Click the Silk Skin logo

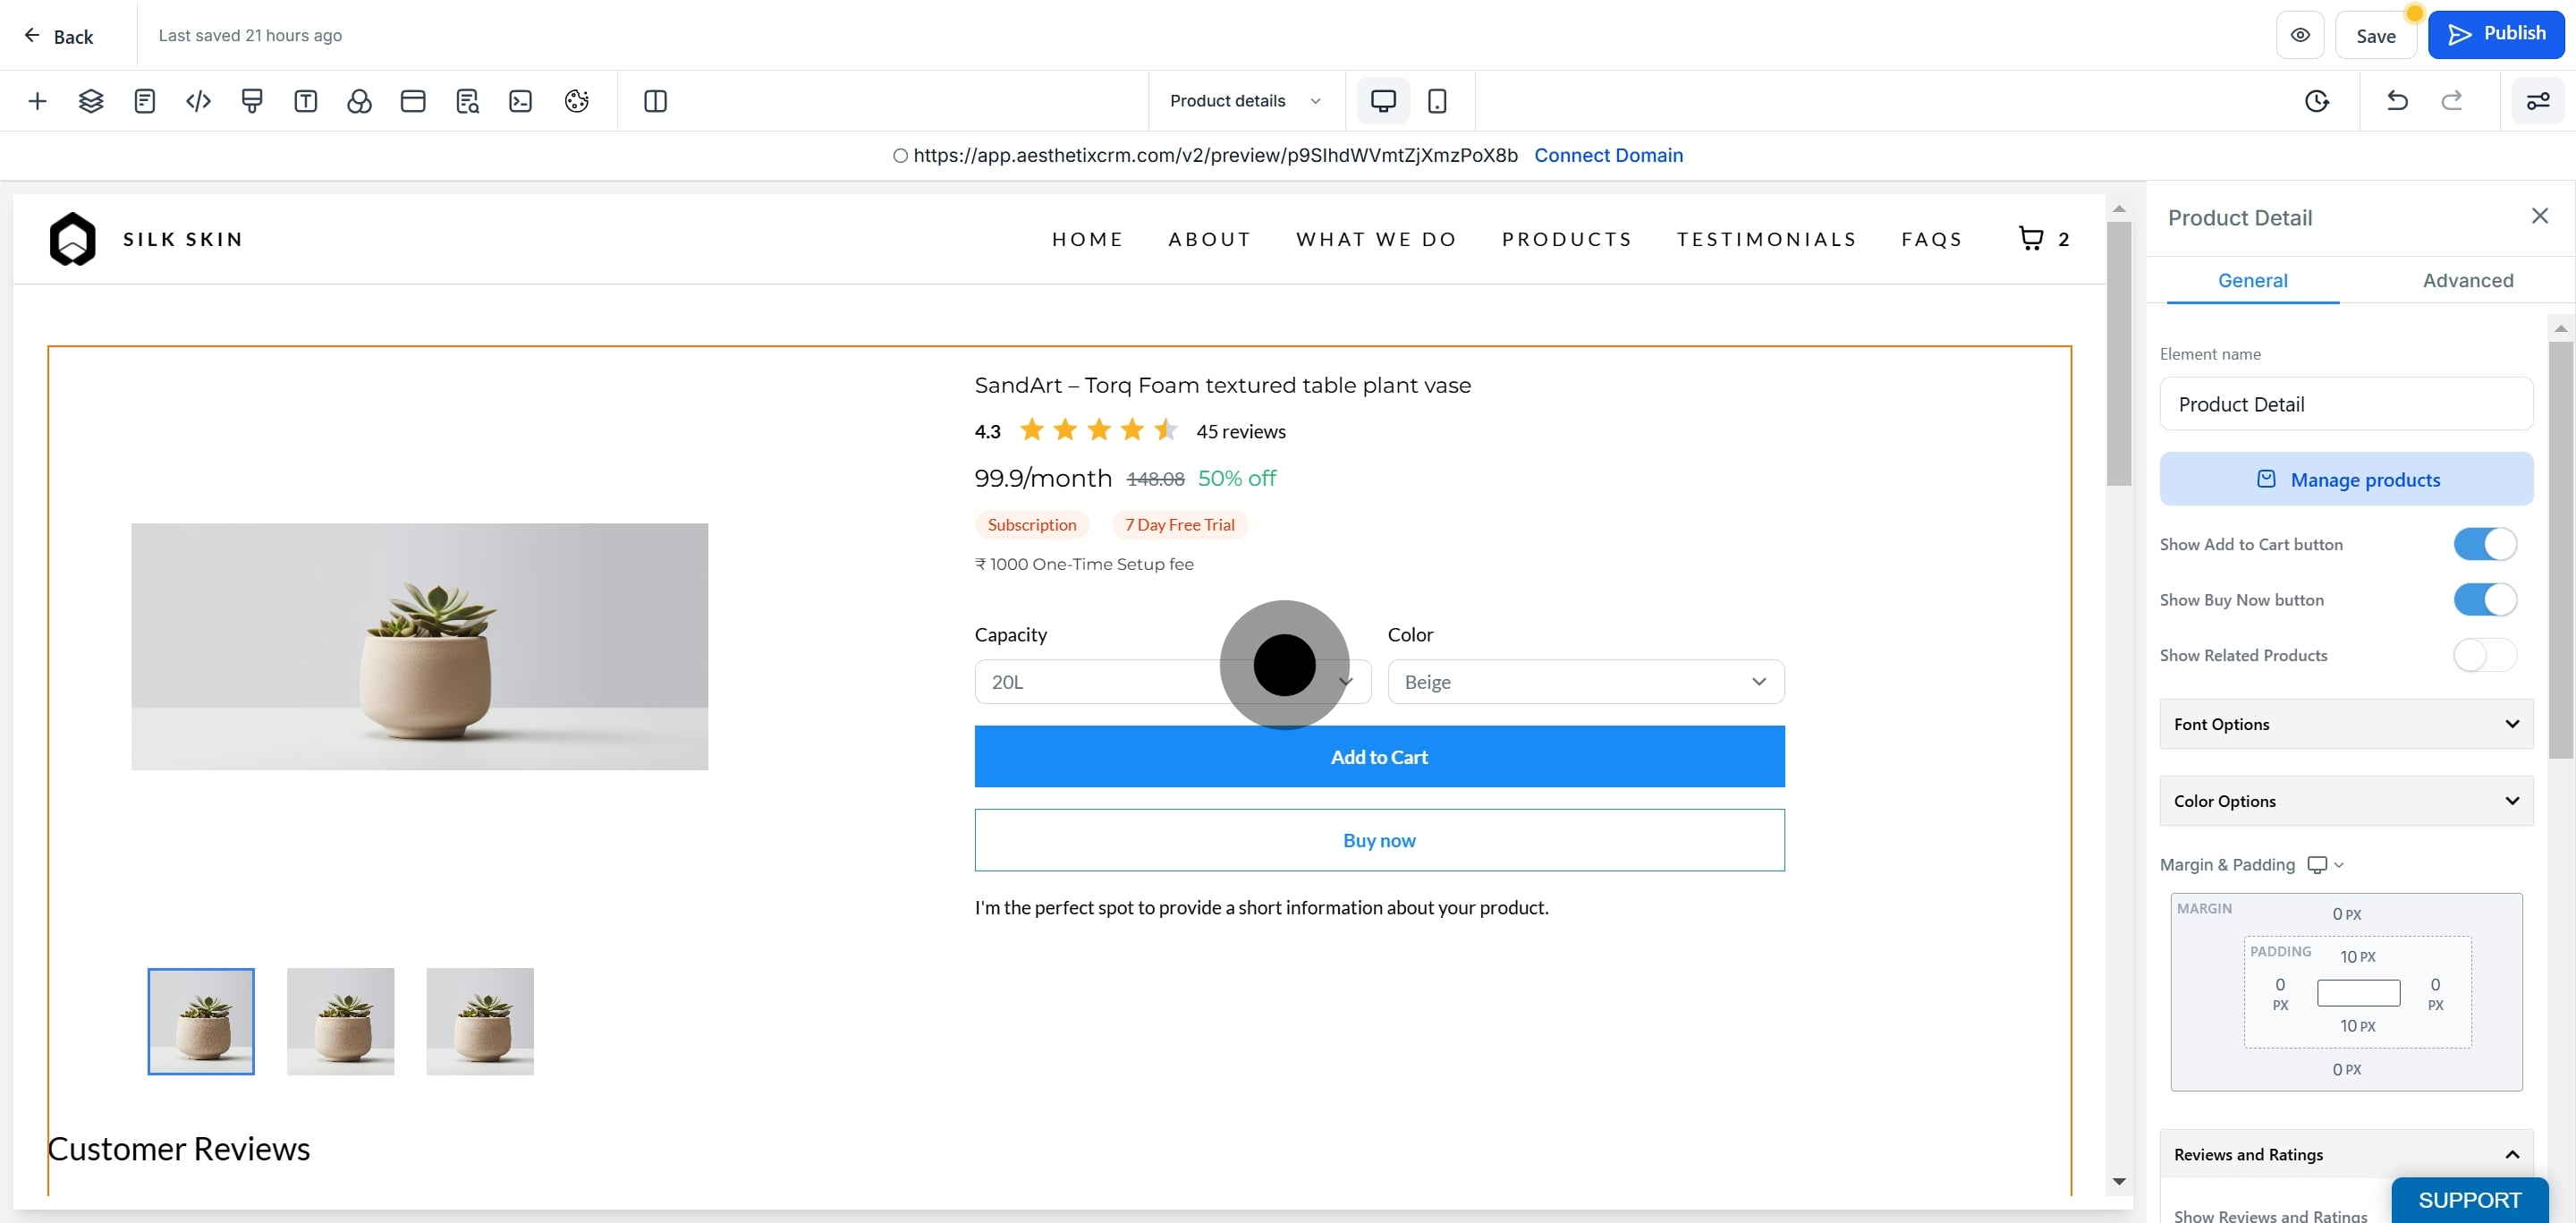tap(72, 239)
